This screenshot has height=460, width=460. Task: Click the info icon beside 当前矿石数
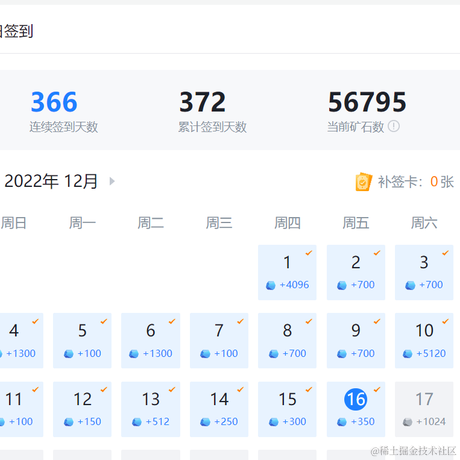click(x=394, y=126)
